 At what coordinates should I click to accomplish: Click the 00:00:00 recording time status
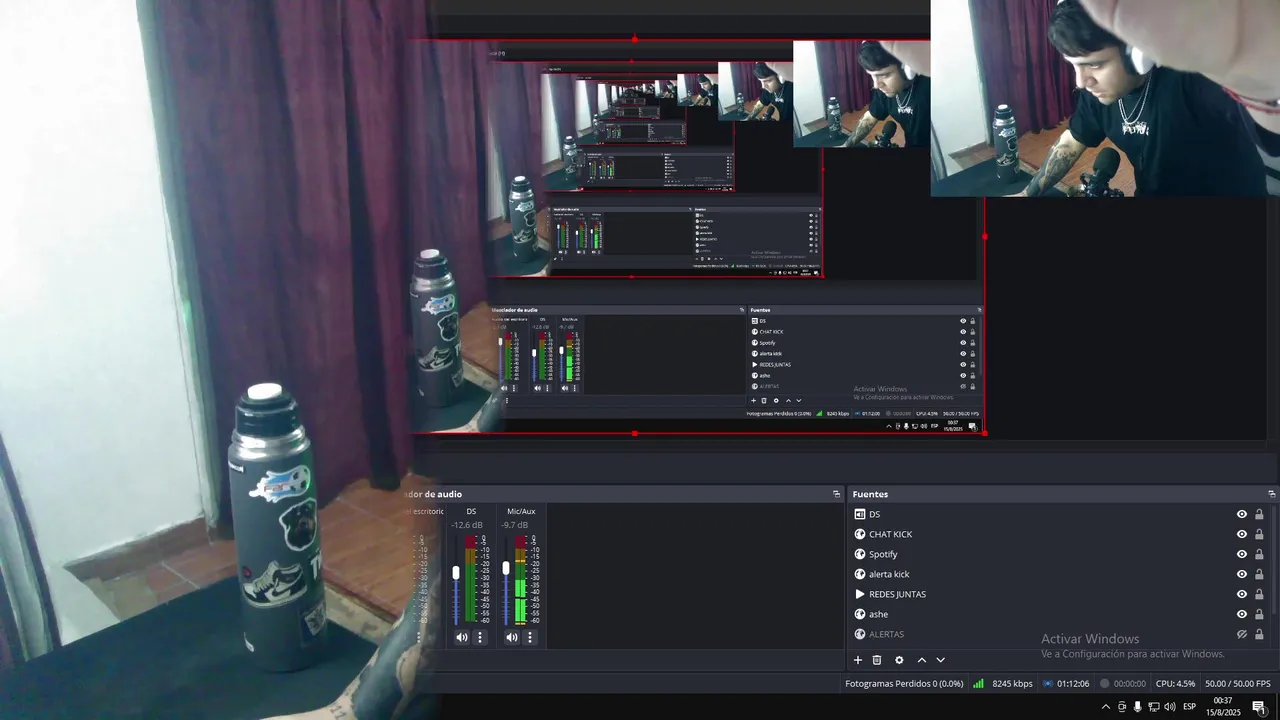point(1122,684)
